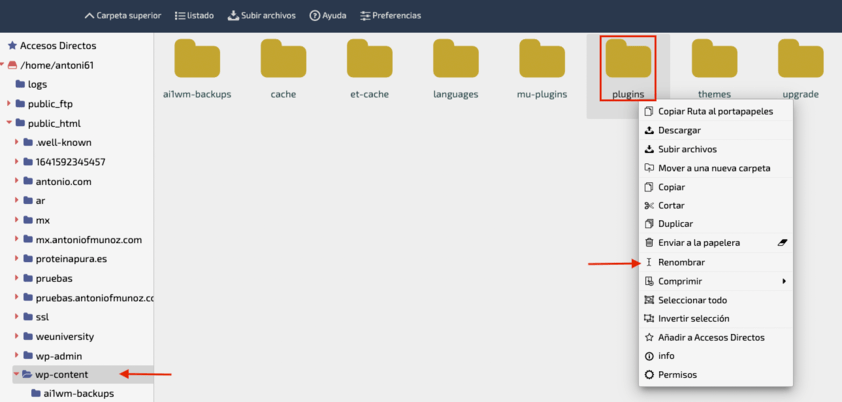Choose Cortar in context menu

pyautogui.click(x=716, y=205)
